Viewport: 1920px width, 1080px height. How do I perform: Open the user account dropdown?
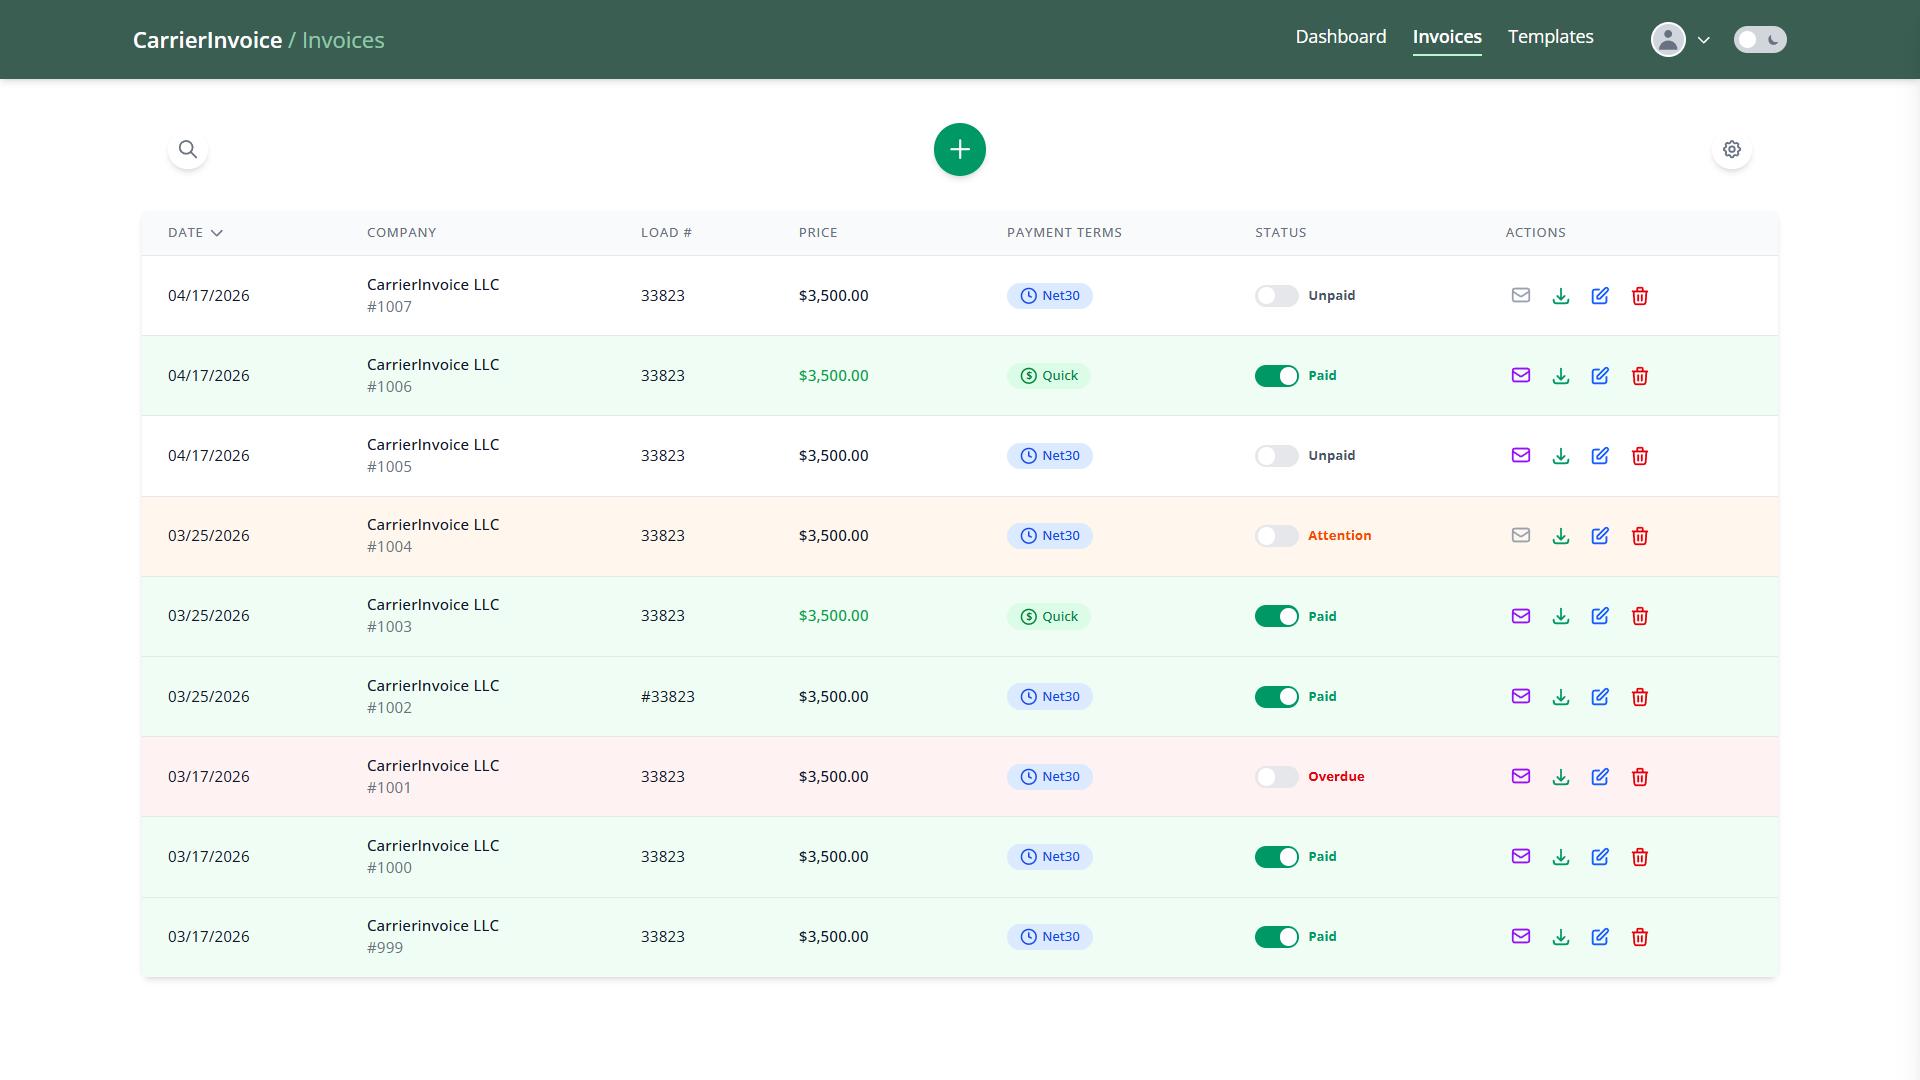click(1681, 39)
